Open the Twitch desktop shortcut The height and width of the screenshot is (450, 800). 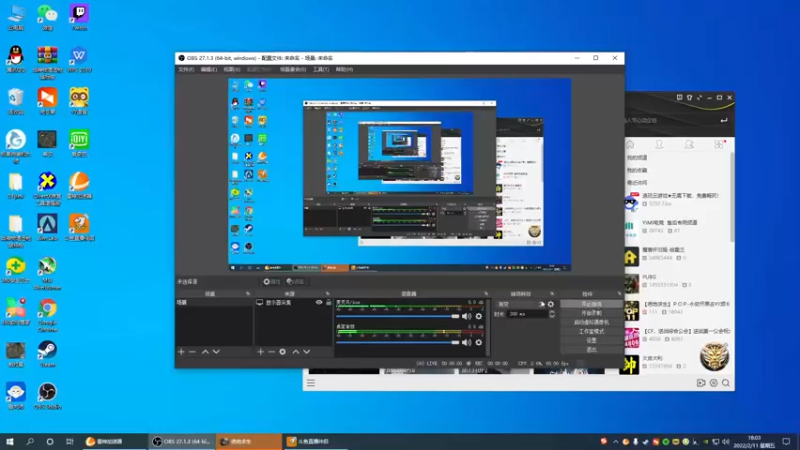coord(79,17)
